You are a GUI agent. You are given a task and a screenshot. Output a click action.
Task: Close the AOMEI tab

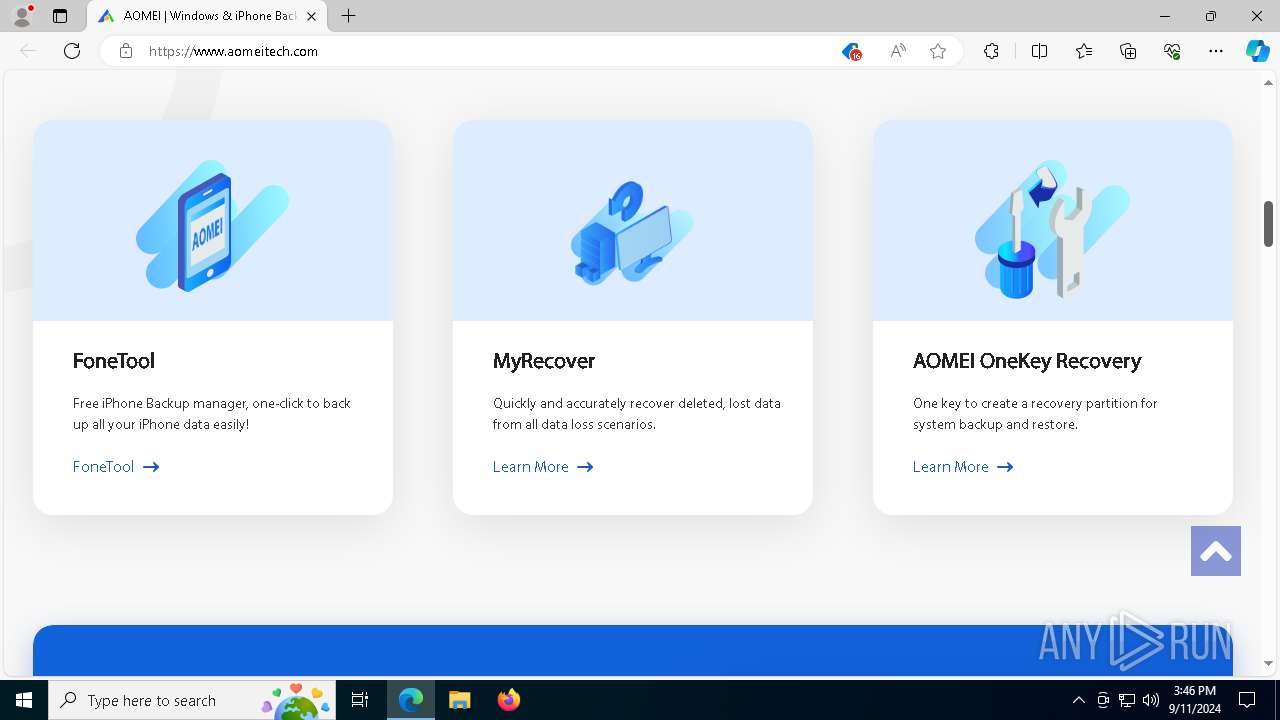tap(313, 16)
